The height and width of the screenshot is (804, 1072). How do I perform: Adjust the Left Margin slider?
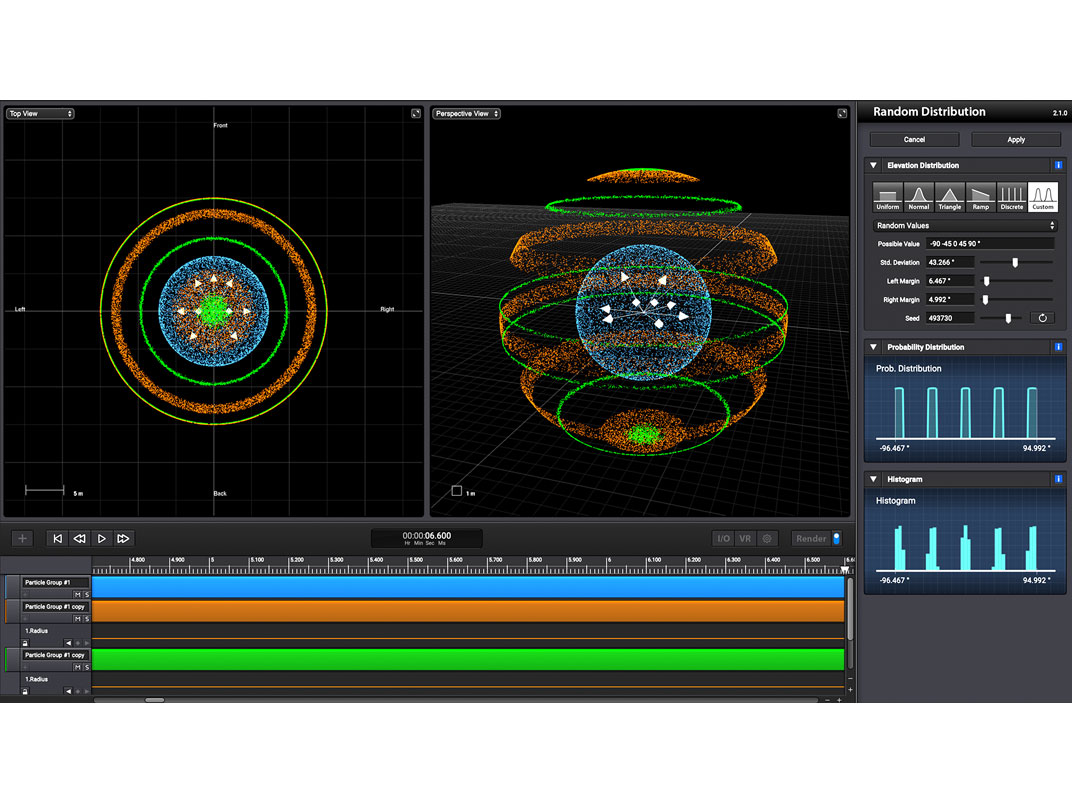coord(987,281)
